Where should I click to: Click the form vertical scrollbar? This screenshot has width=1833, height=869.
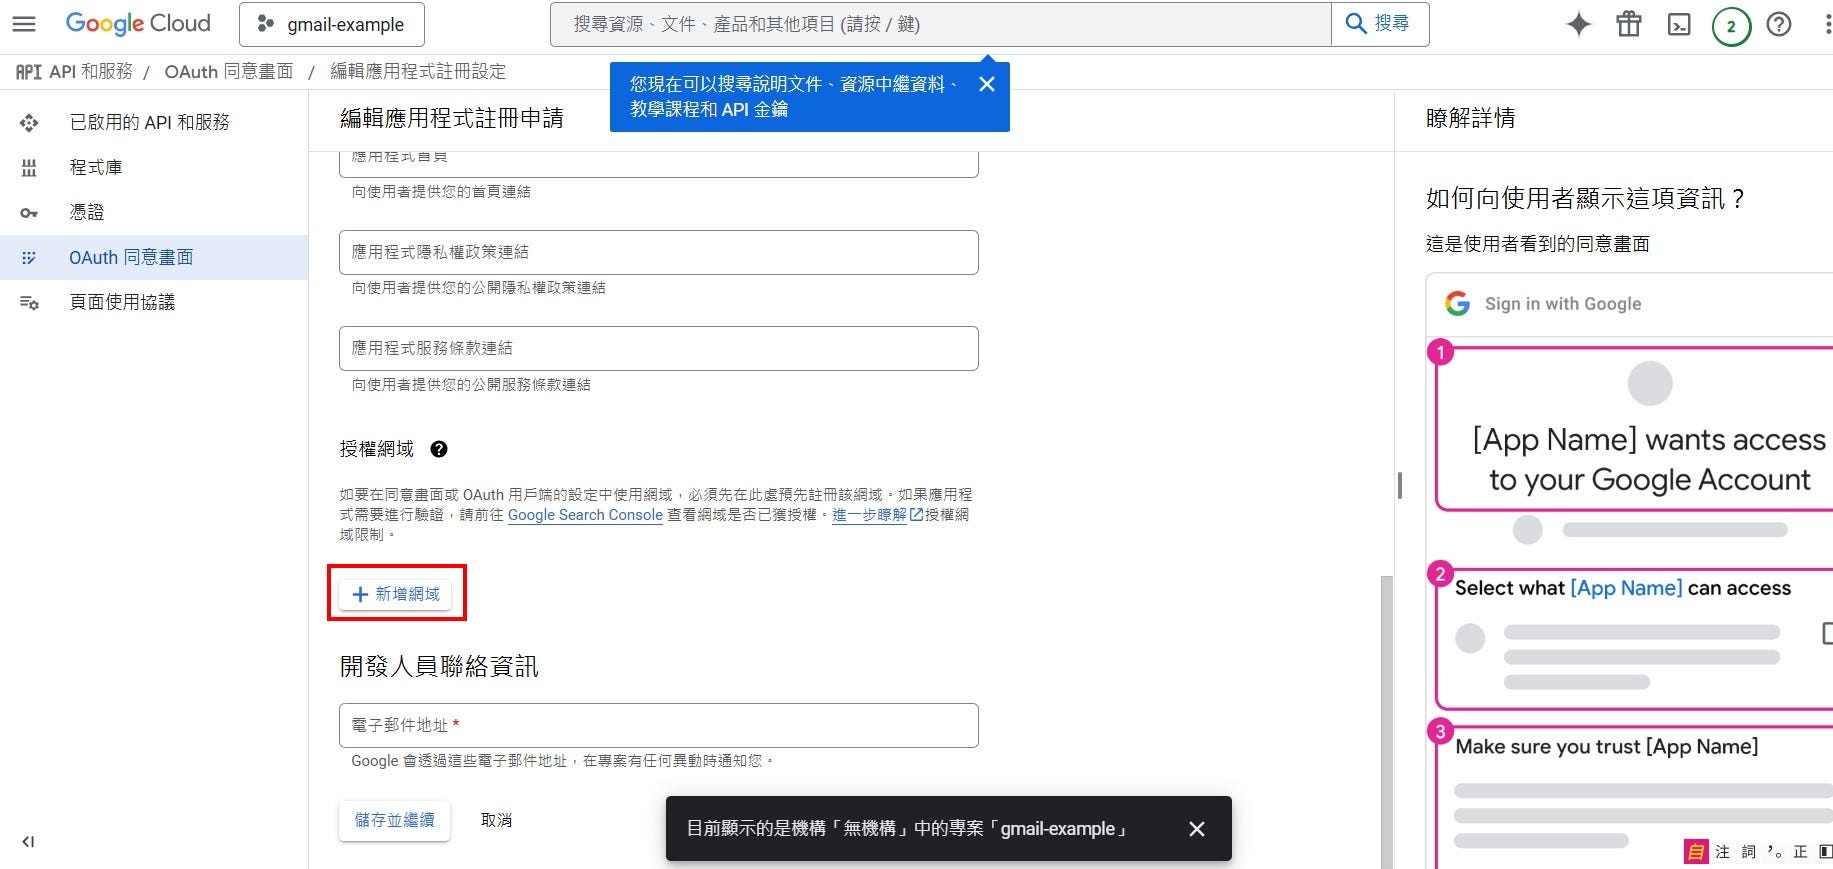pyautogui.click(x=1386, y=722)
